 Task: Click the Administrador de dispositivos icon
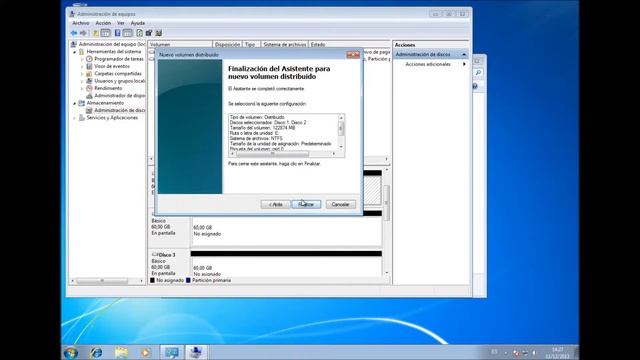89,96
